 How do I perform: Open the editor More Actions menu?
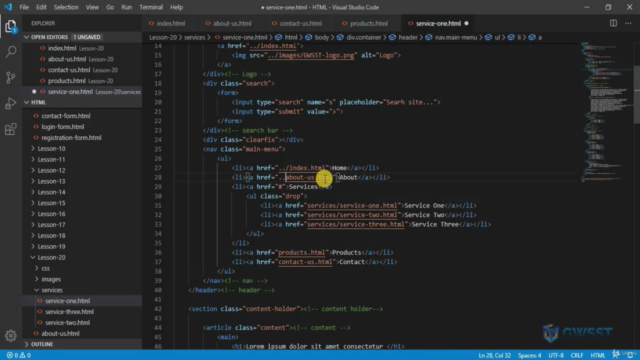628,23
